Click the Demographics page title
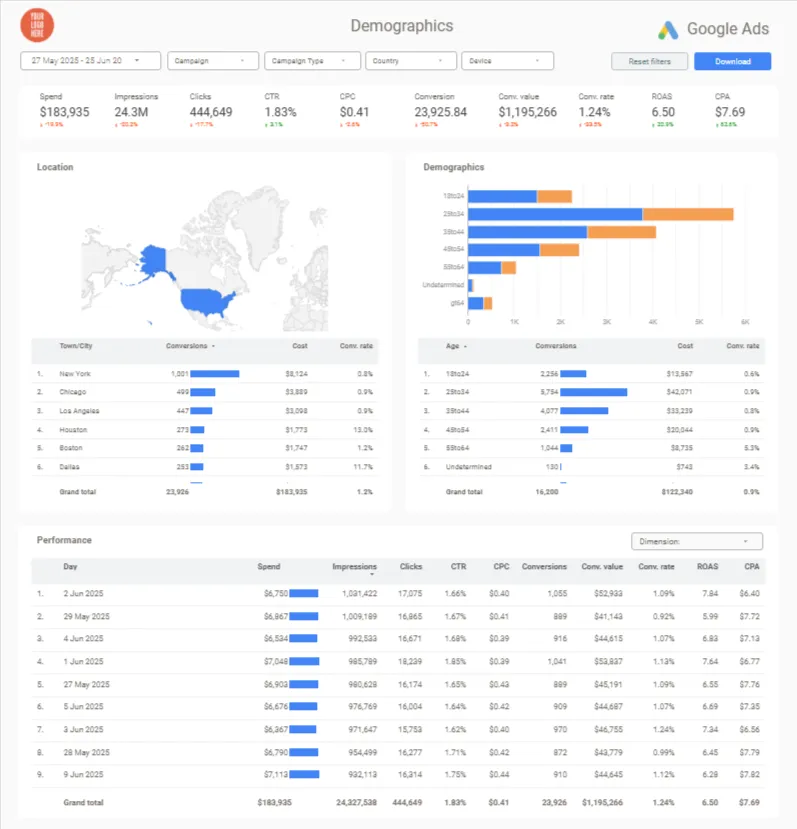The image size is (797, 829). [x=402, y=26]
